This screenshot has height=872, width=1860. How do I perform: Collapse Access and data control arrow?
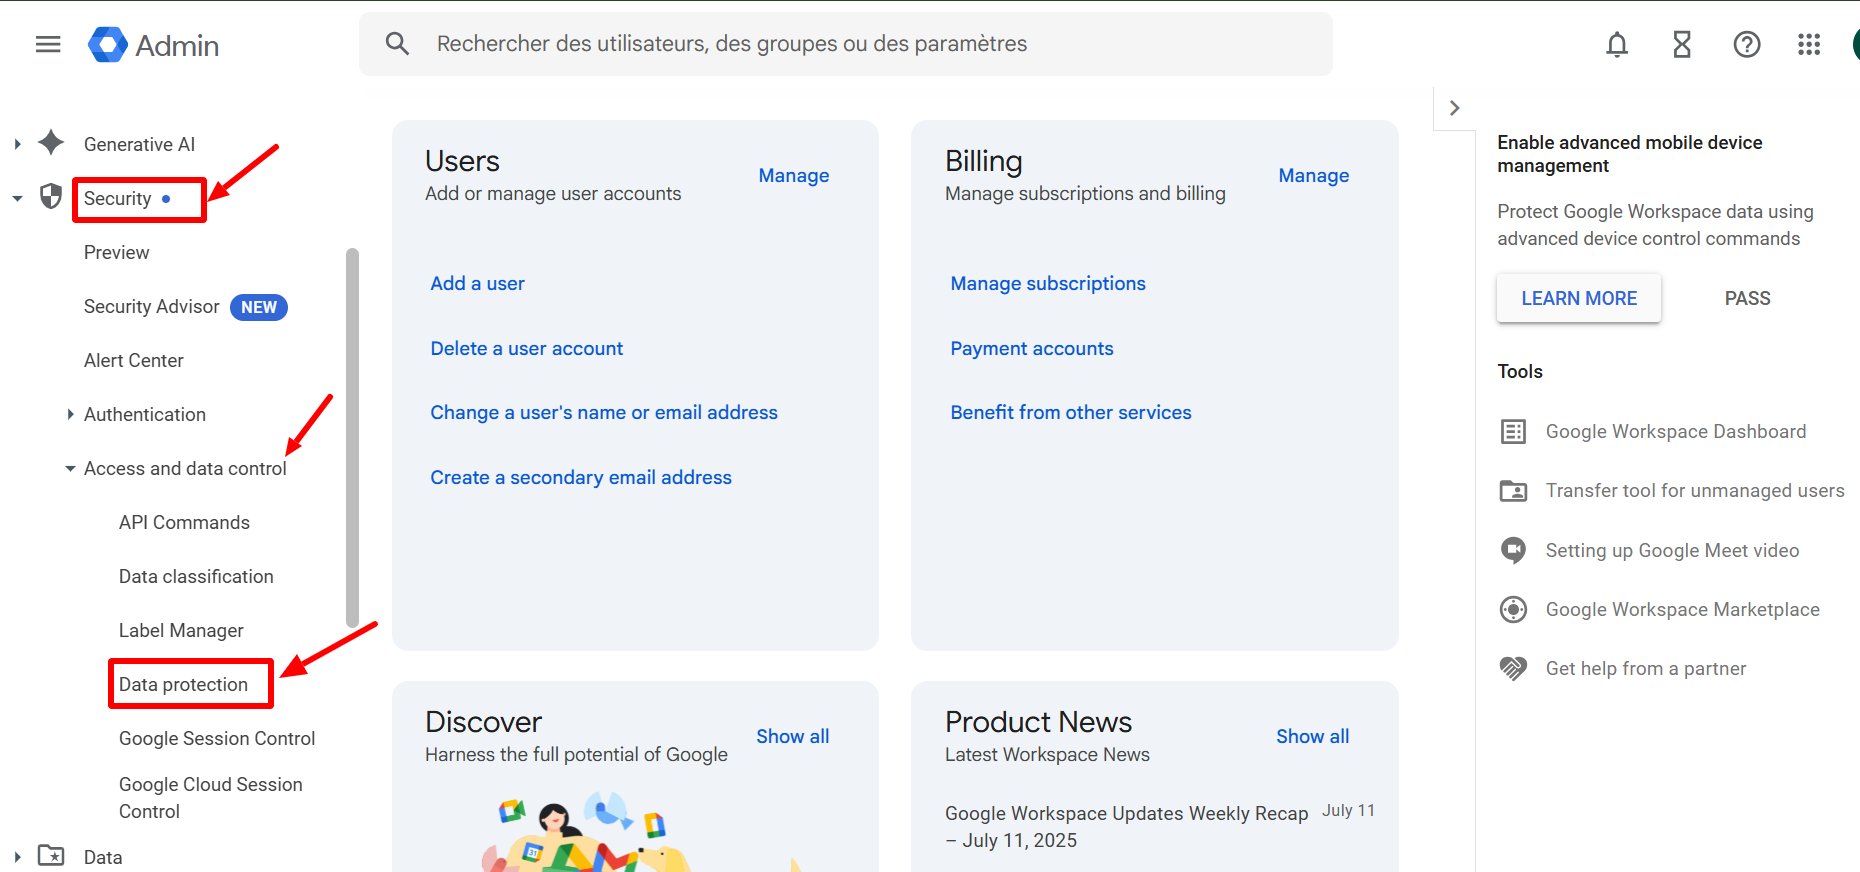coord(70,468)
